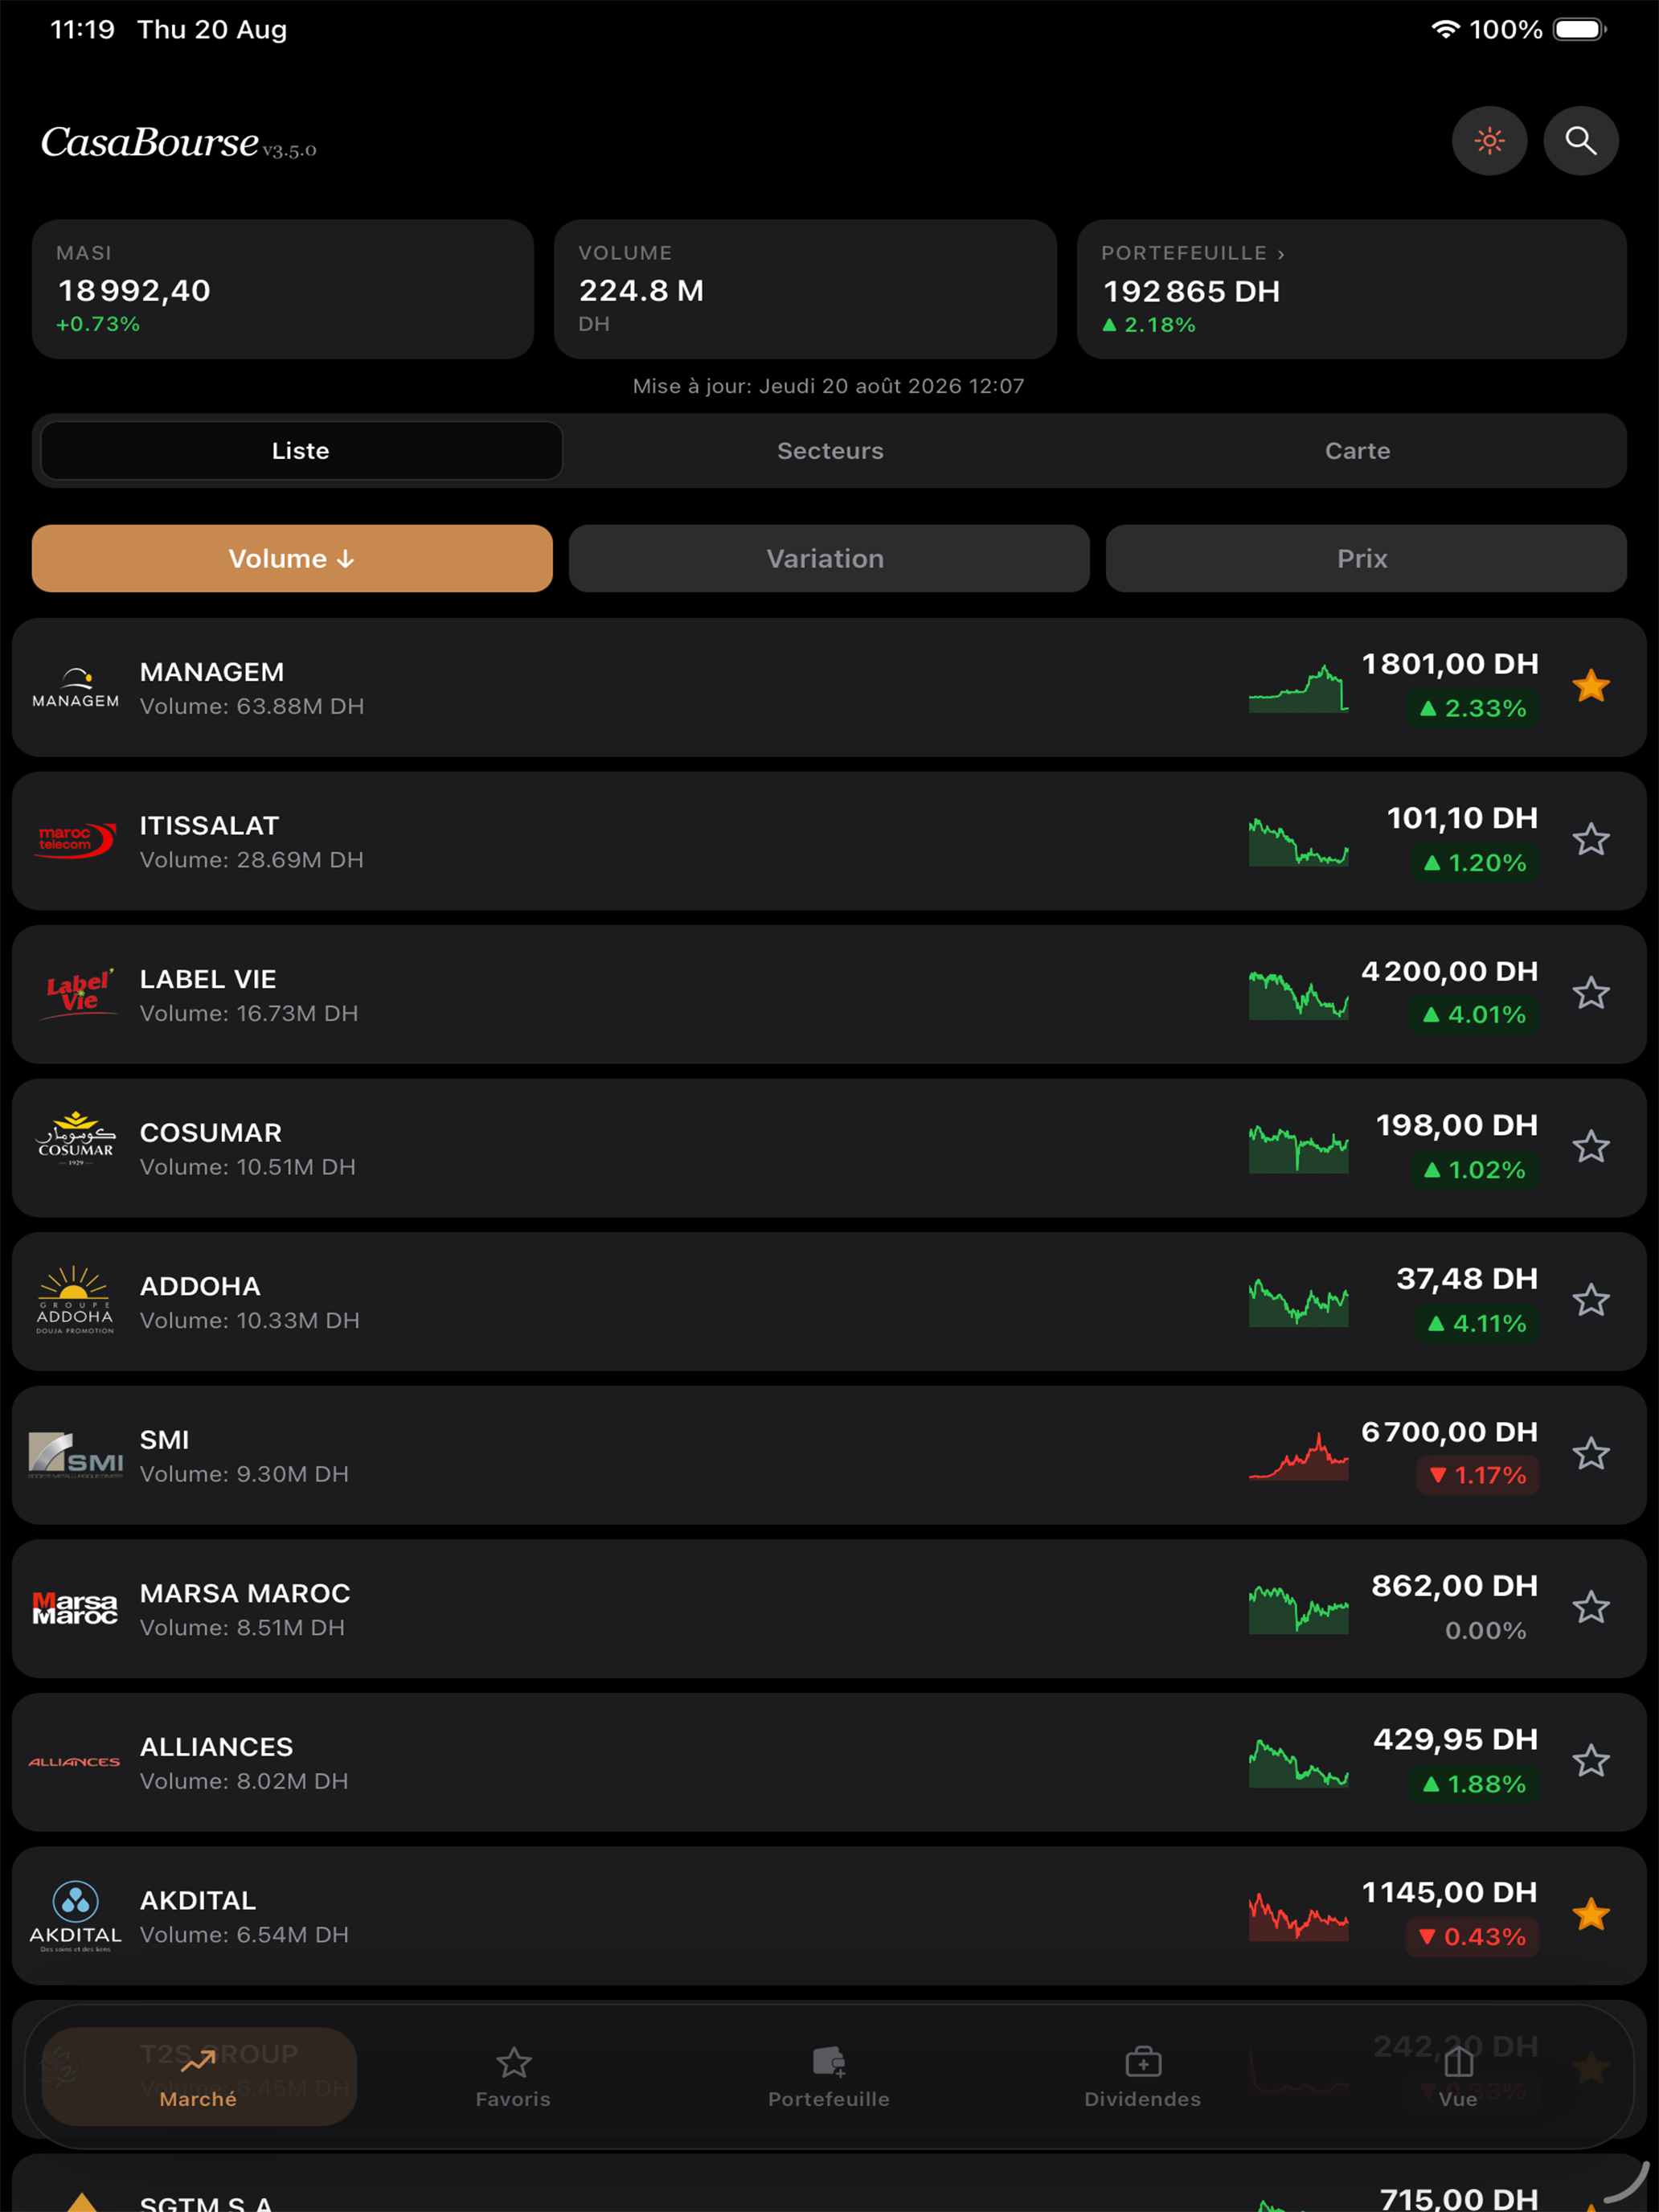Switch to the Secteurs view tab
This screenshot has width=1659, height=2212.
point(830,451)
